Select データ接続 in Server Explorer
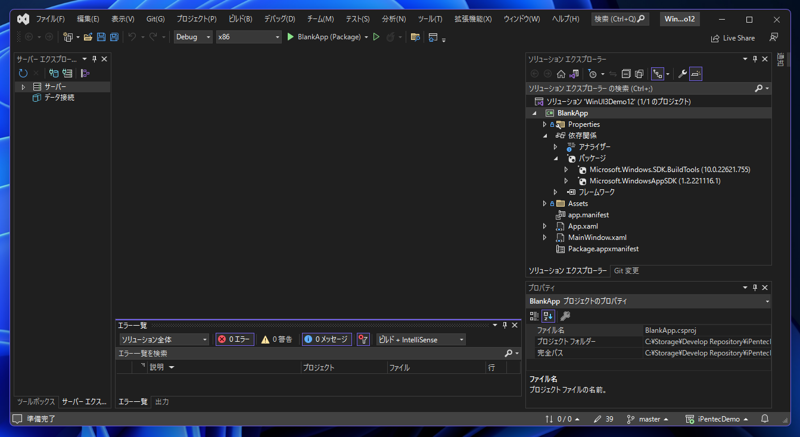This screenshot has width=800, height=437. click(59, 97)
